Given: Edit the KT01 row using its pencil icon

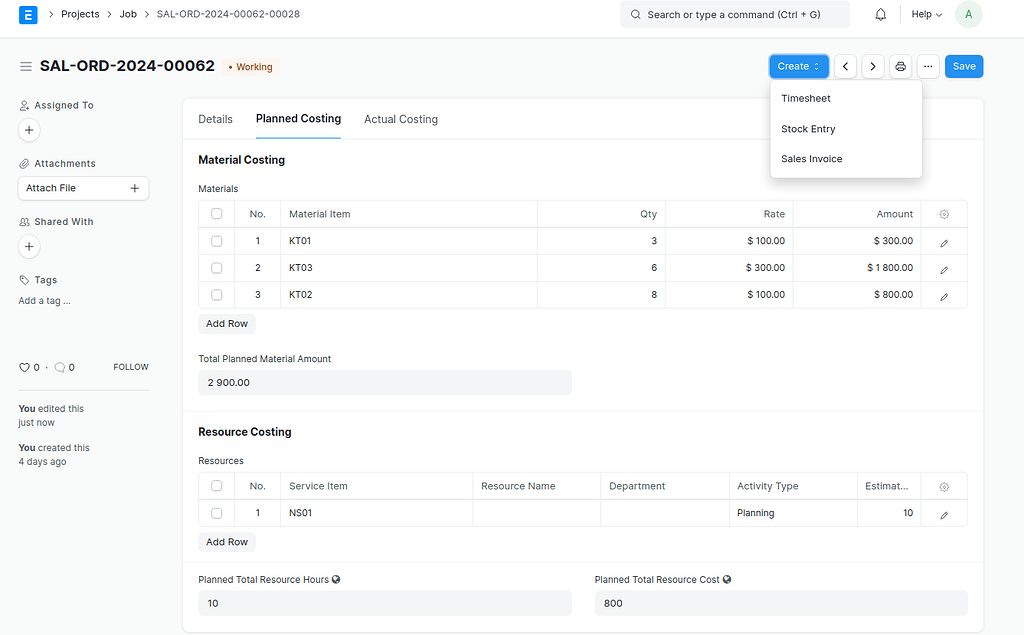Looking at the screenshot, I should tap(942, 241).
